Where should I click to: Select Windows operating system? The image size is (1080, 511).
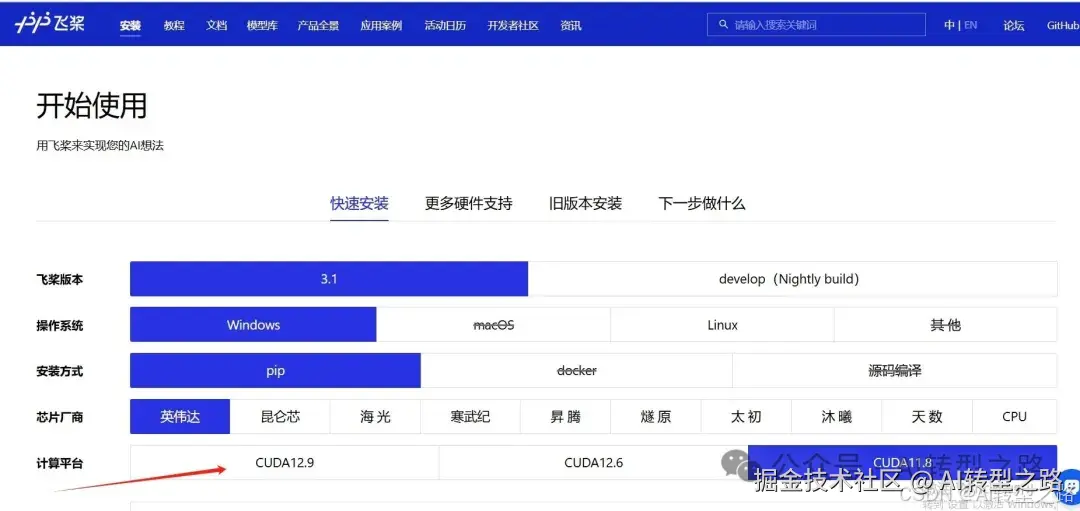tap(253, 325)
